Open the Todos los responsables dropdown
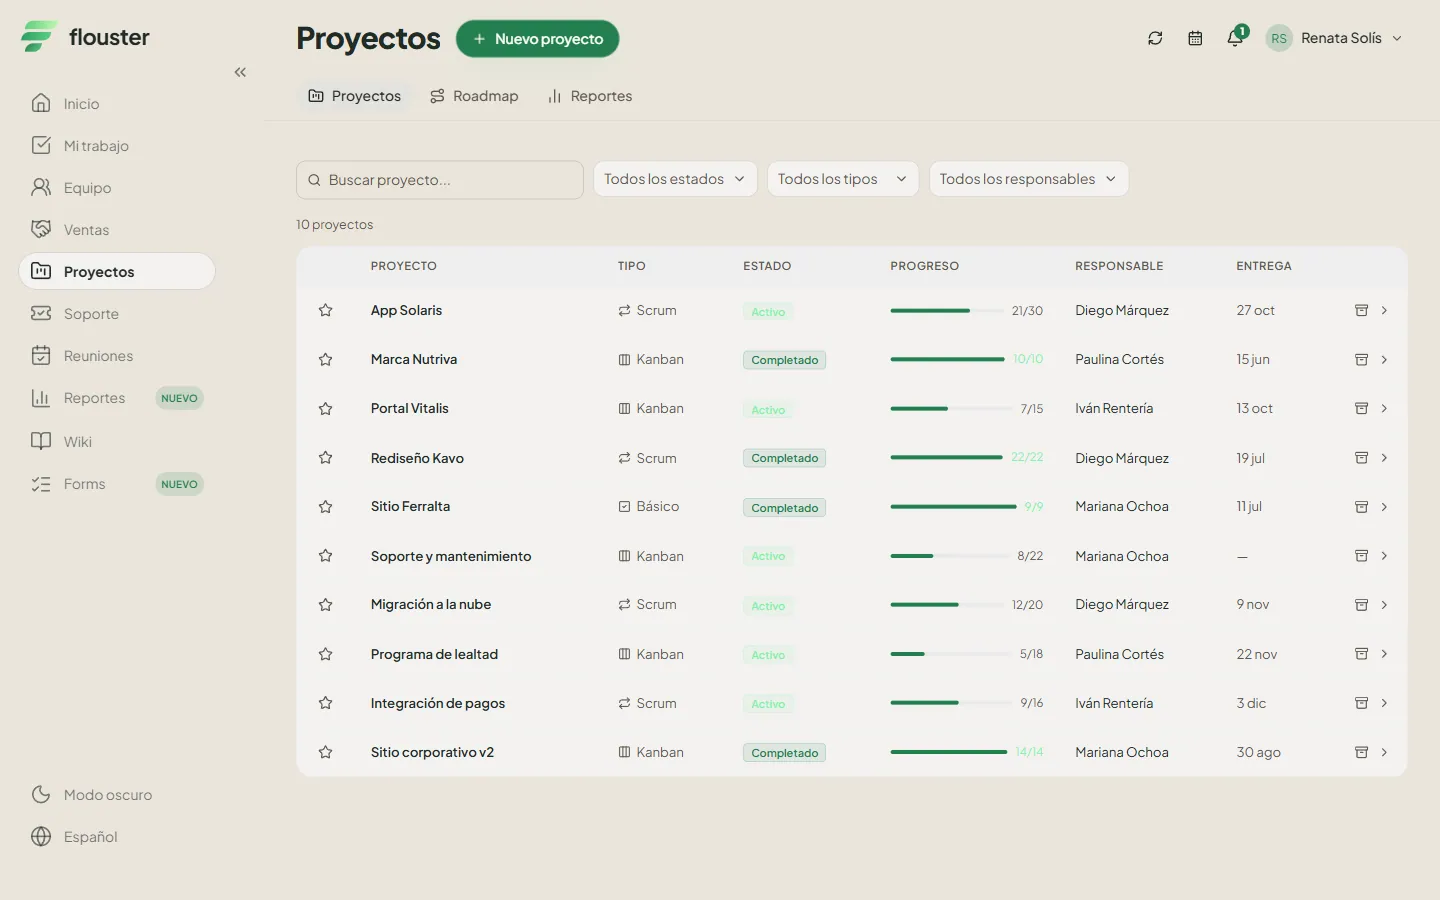 pos(1029,179)
